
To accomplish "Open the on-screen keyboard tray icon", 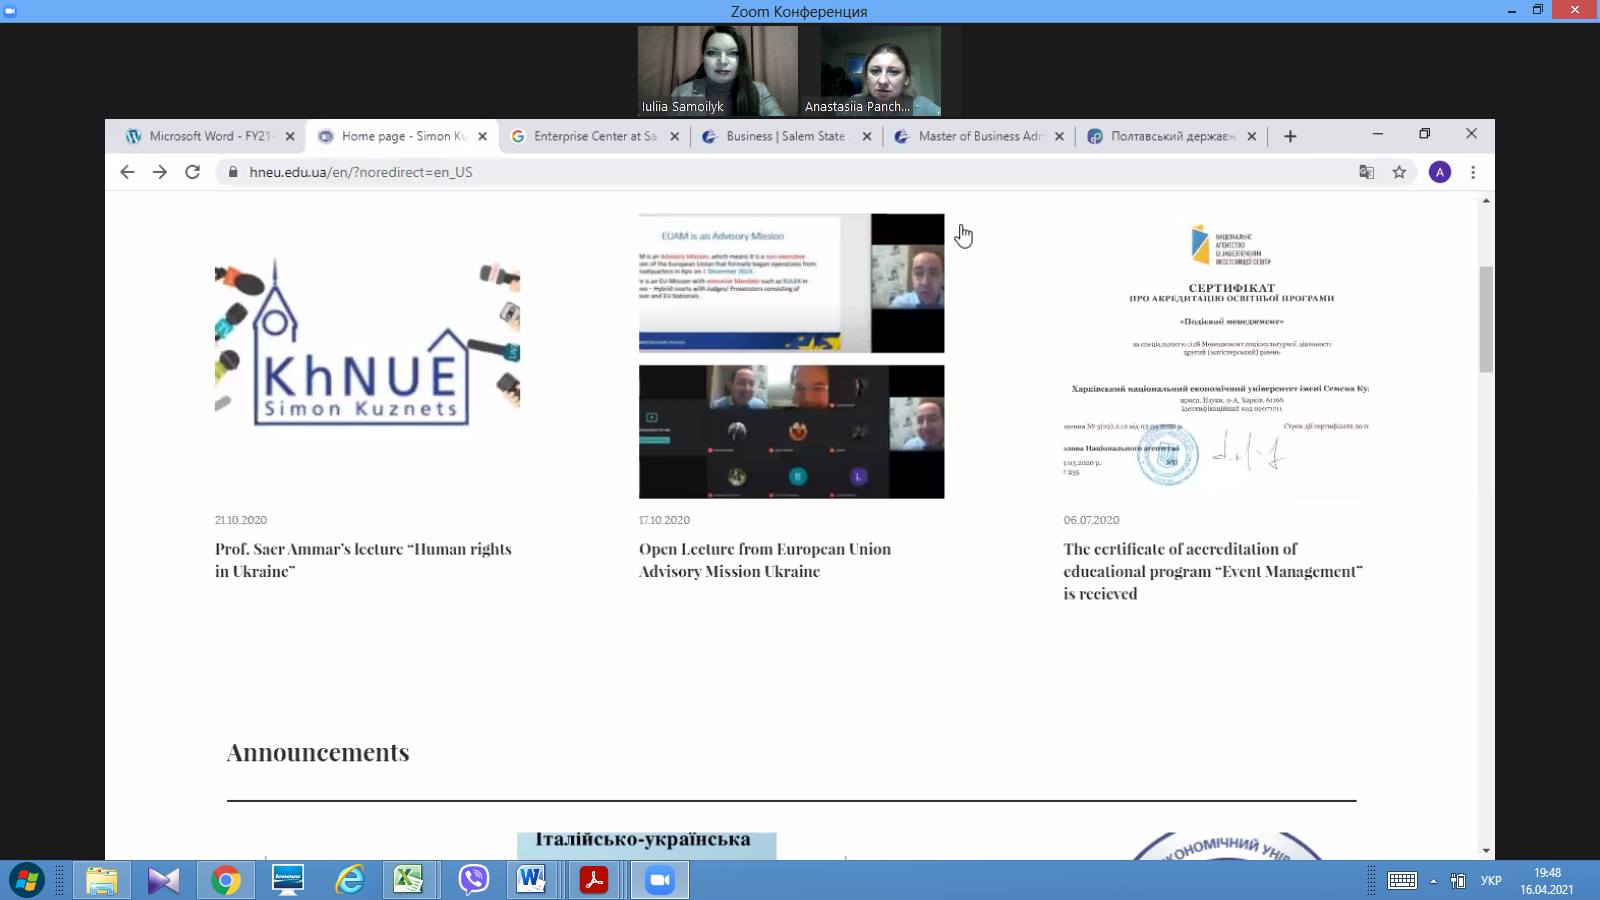I will tap(1402, 880).
